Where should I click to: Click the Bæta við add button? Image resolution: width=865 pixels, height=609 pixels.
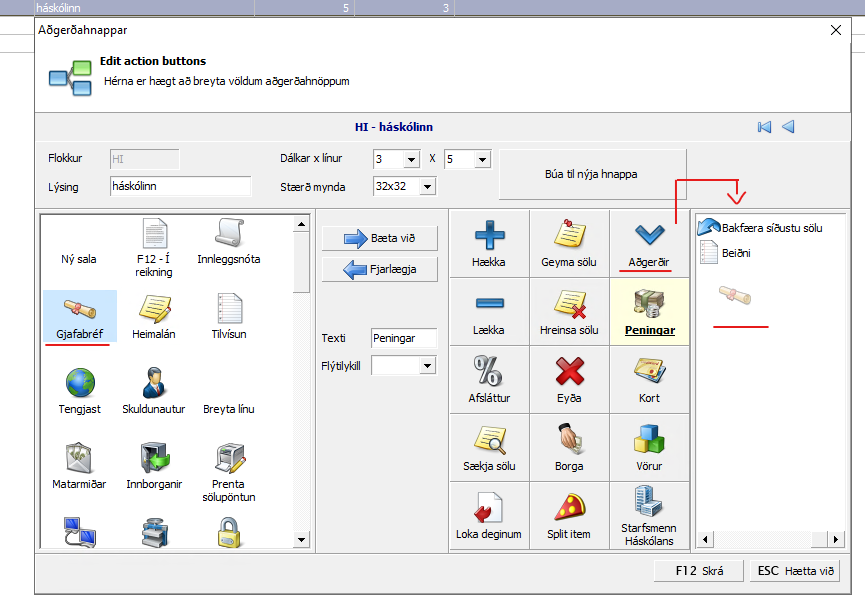pos(379,238)
